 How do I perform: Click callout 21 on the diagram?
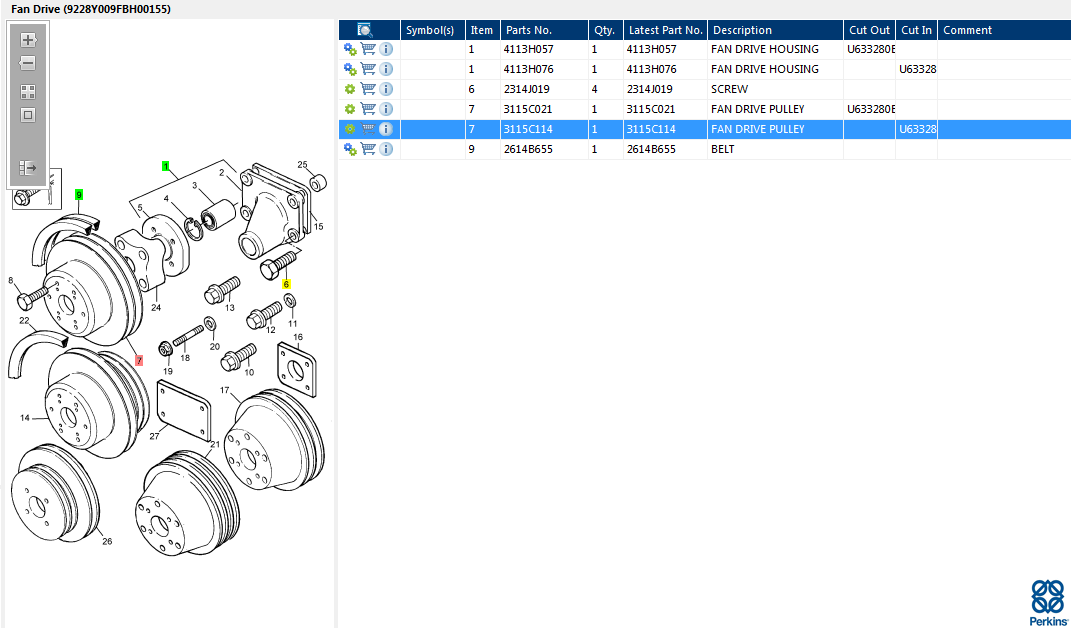click(215, 444)
